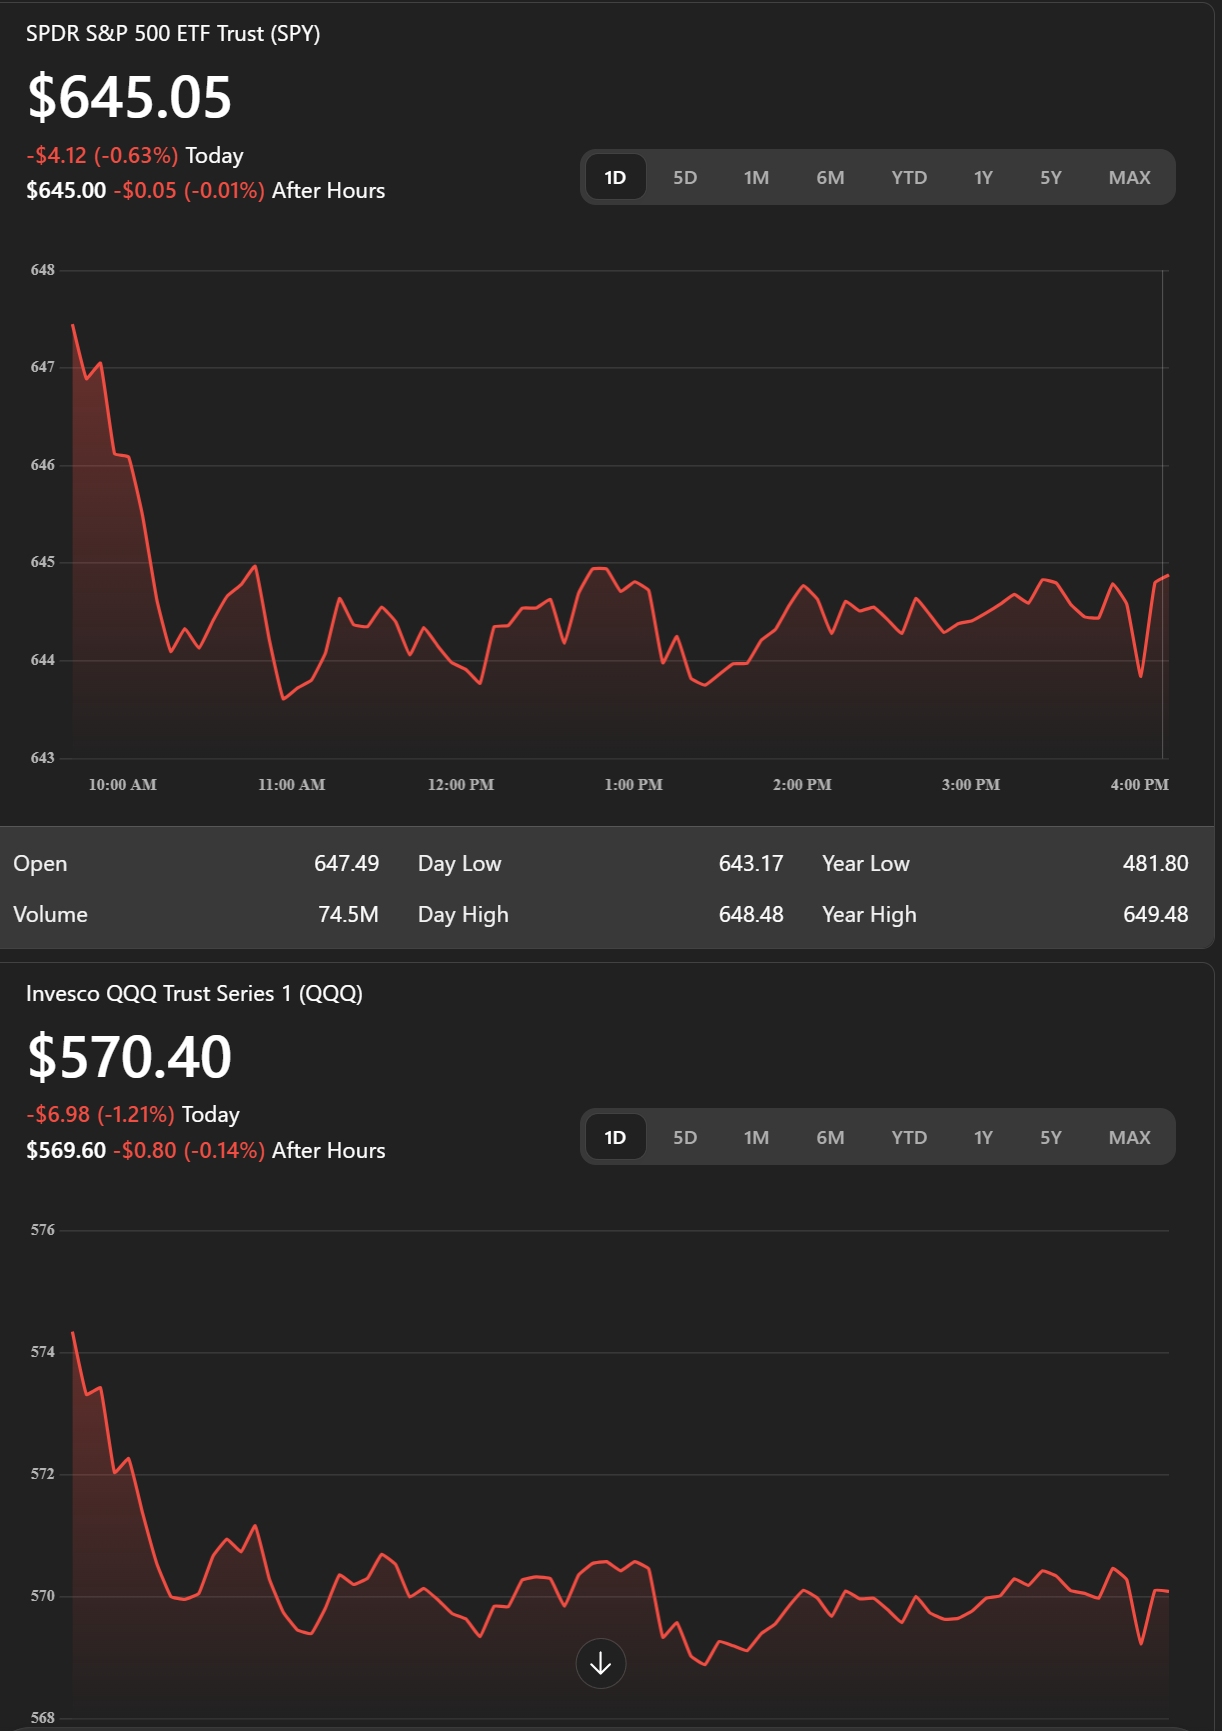Screen dimensions: 1222x1731
Task: Select the 5D range tab for QQQ
Action: tap(685, 1137)
